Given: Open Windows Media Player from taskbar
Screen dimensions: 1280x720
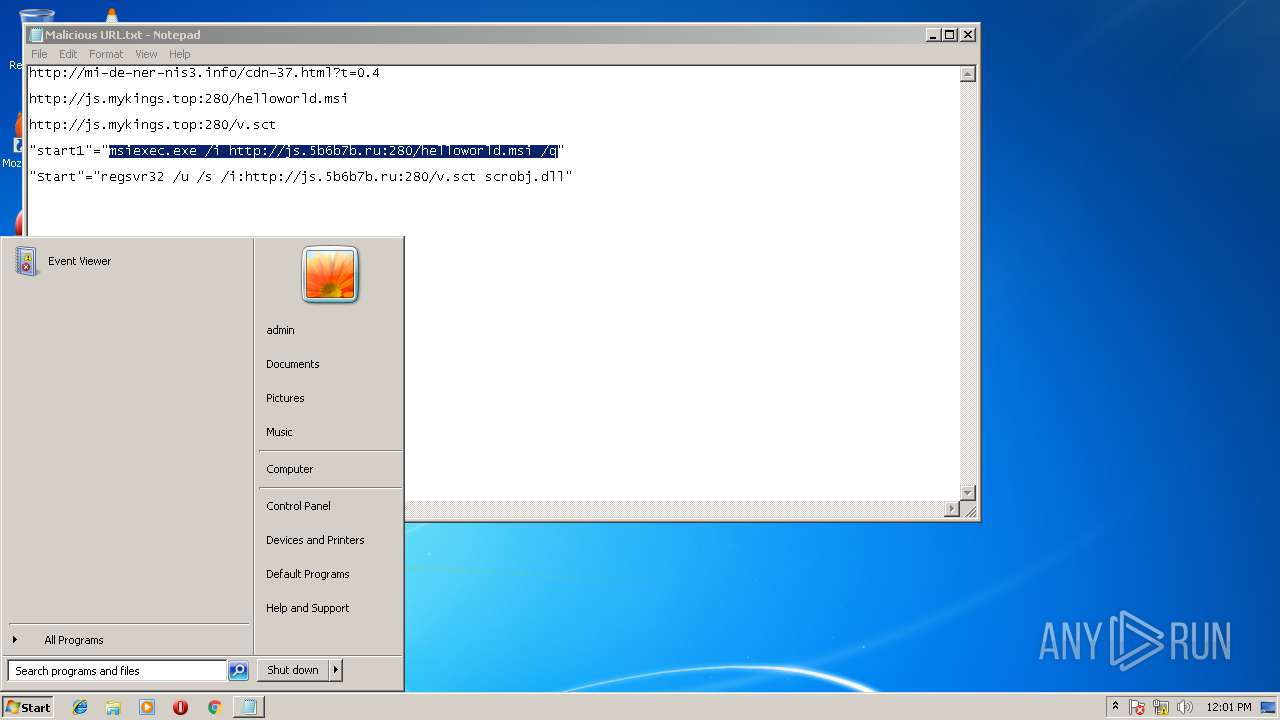Looking at the screenshot, I should (147, 707).
